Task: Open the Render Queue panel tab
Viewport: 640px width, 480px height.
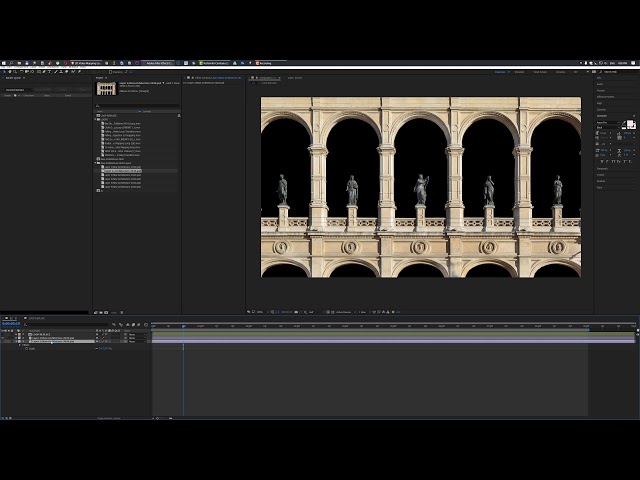Action: [13, 78]
